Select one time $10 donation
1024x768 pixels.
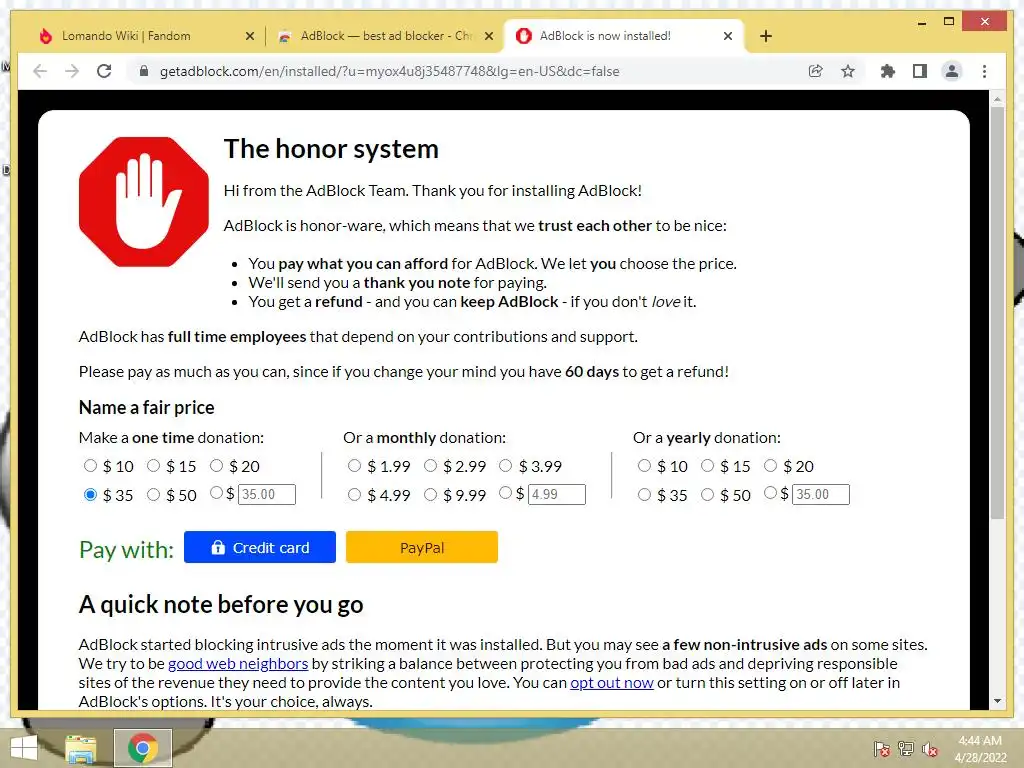(90, 466)
